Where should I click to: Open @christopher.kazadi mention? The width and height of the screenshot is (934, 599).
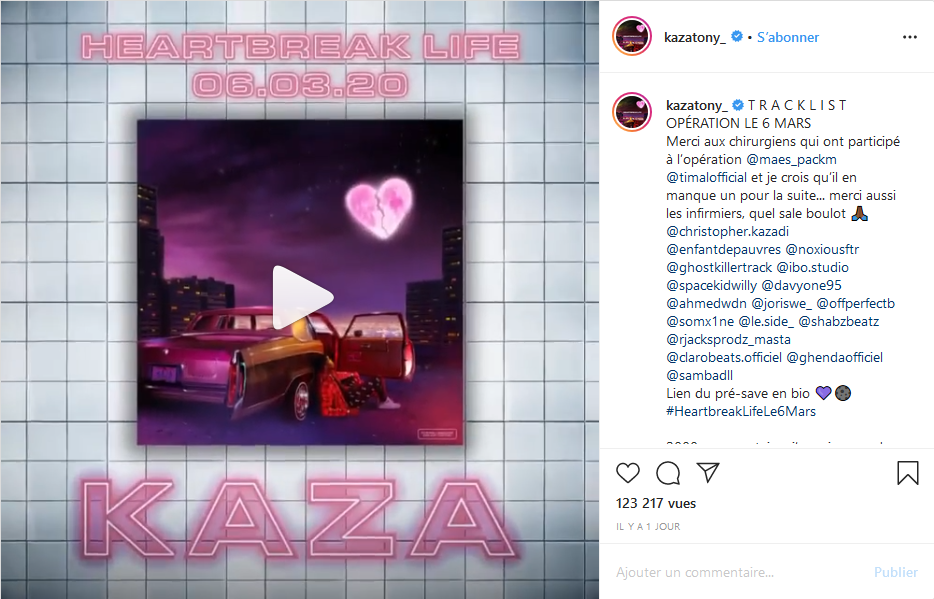tap(727, 232)
